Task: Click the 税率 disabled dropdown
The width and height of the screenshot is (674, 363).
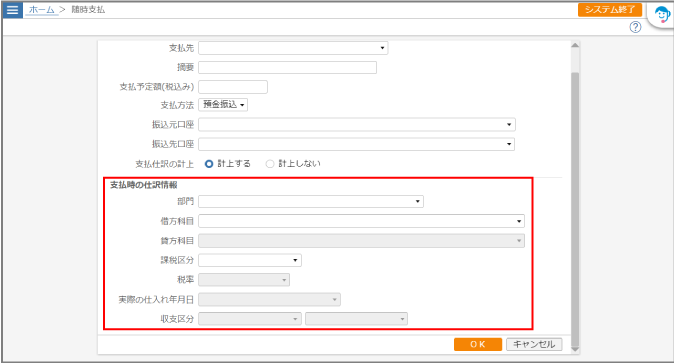Action: coord(244,280)
